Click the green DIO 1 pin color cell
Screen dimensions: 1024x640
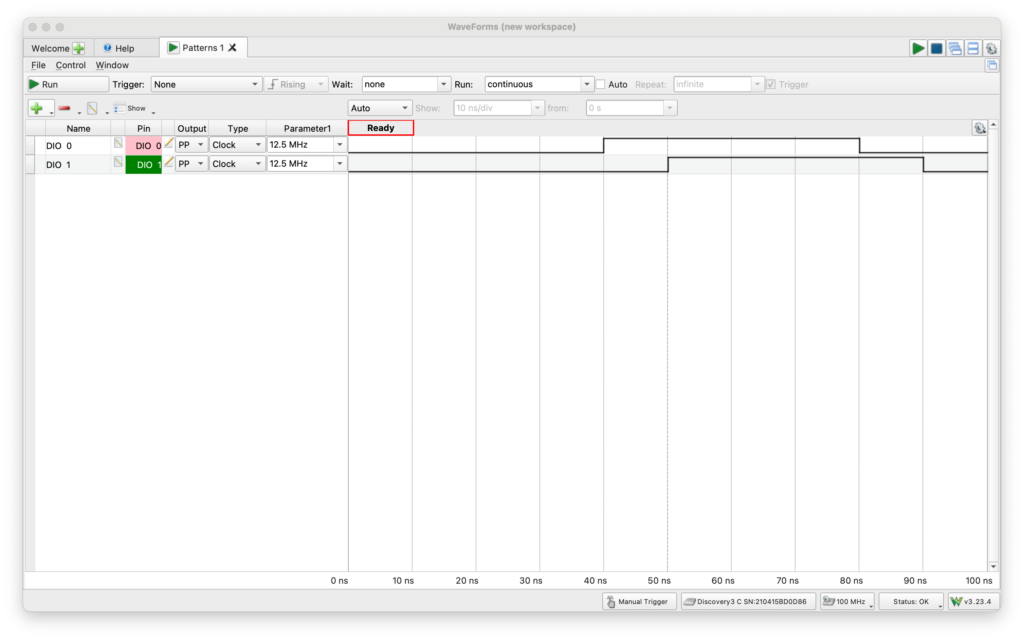[x=143, y=164]
